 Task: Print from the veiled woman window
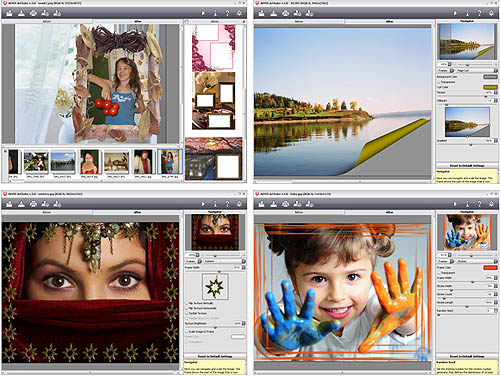(x=33, y=204)
